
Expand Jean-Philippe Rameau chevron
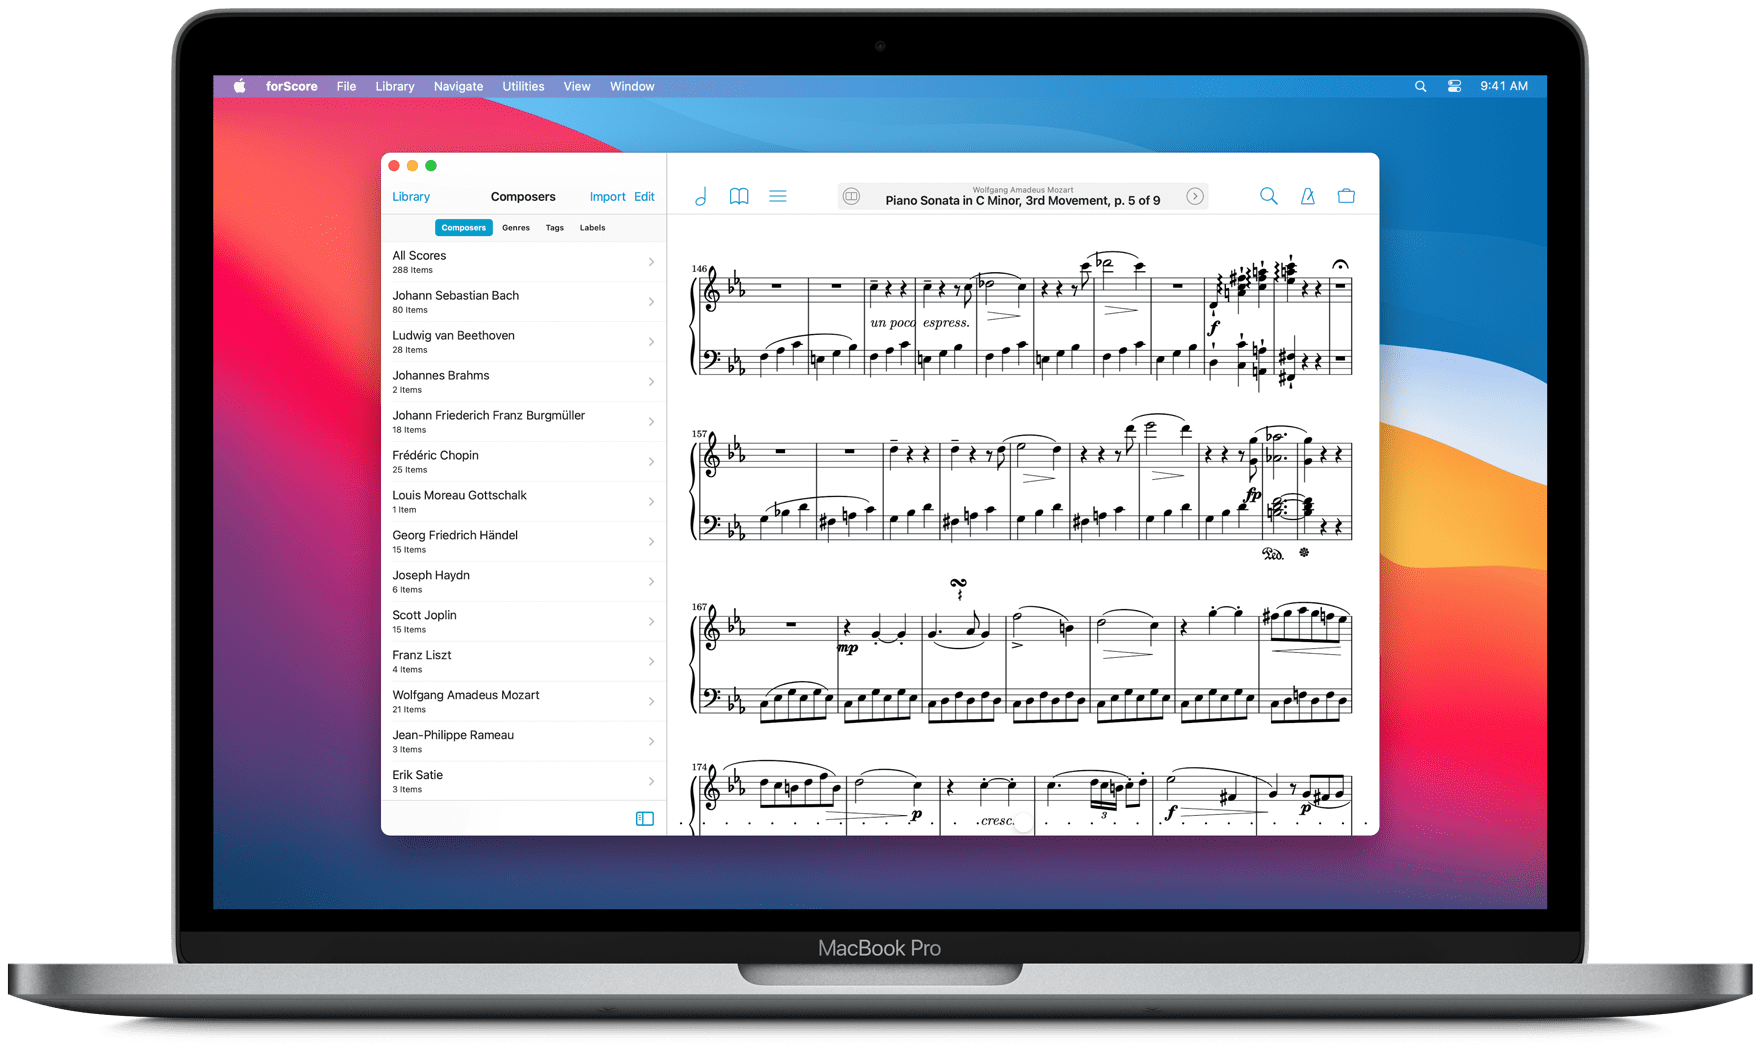pos(651,742)
